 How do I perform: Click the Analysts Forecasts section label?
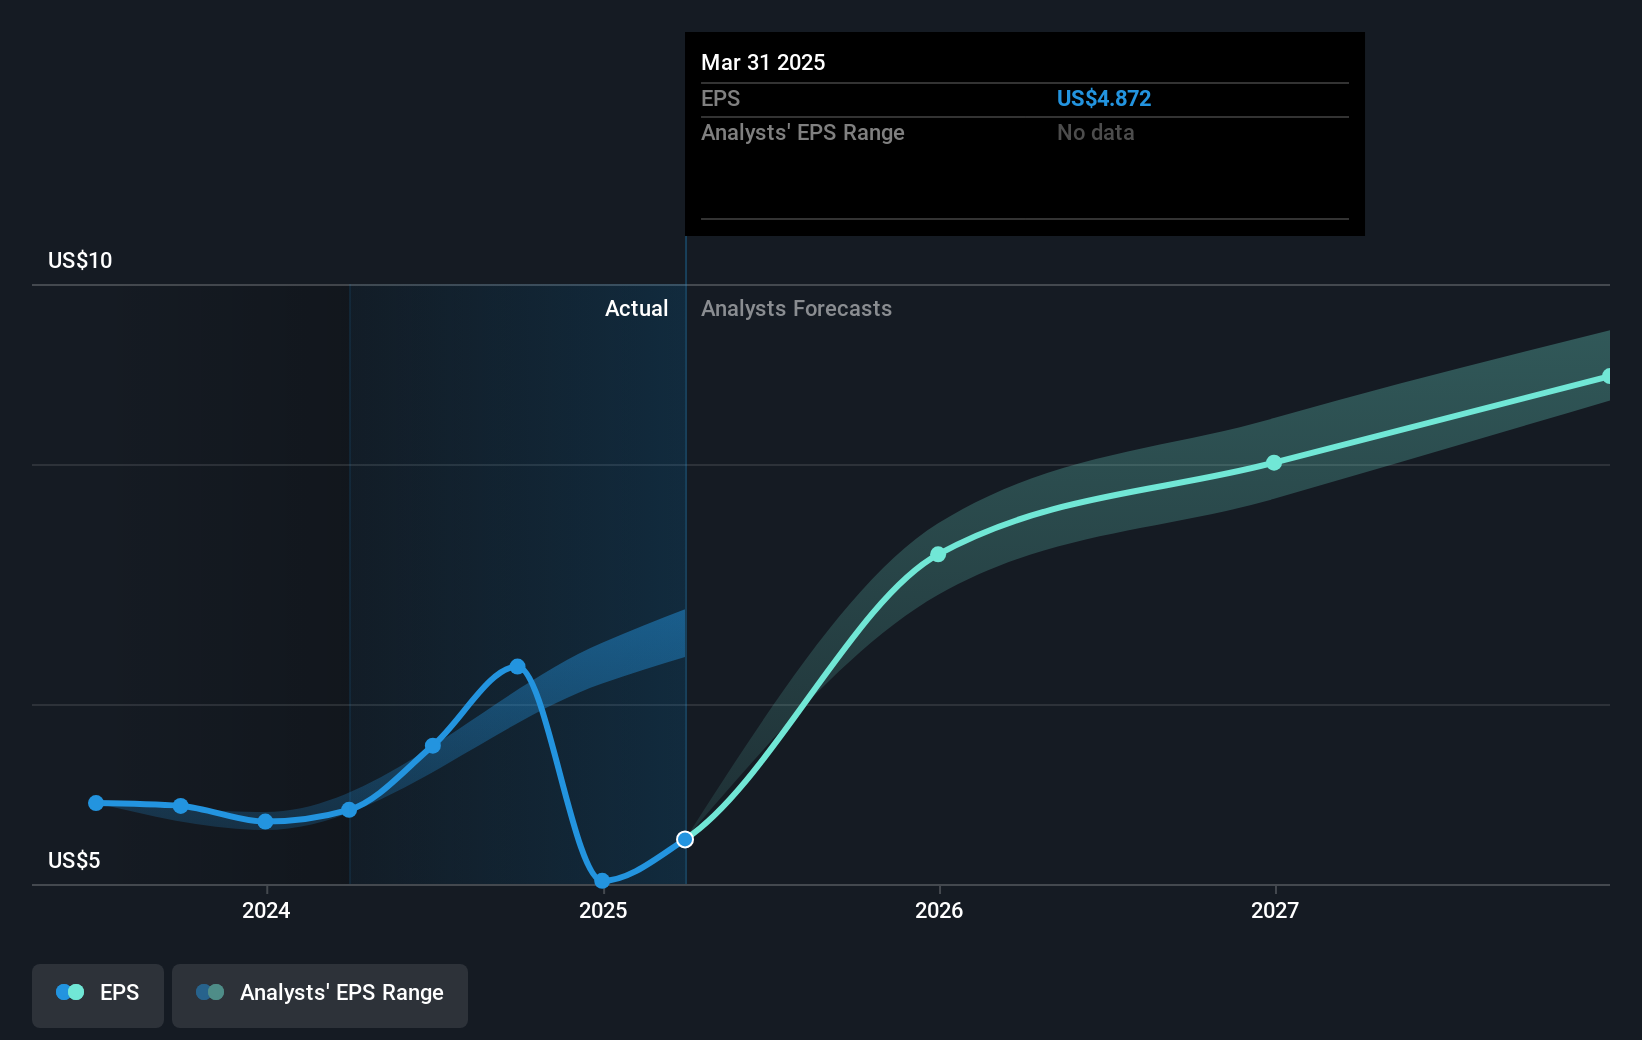click(x=796, y=308)
